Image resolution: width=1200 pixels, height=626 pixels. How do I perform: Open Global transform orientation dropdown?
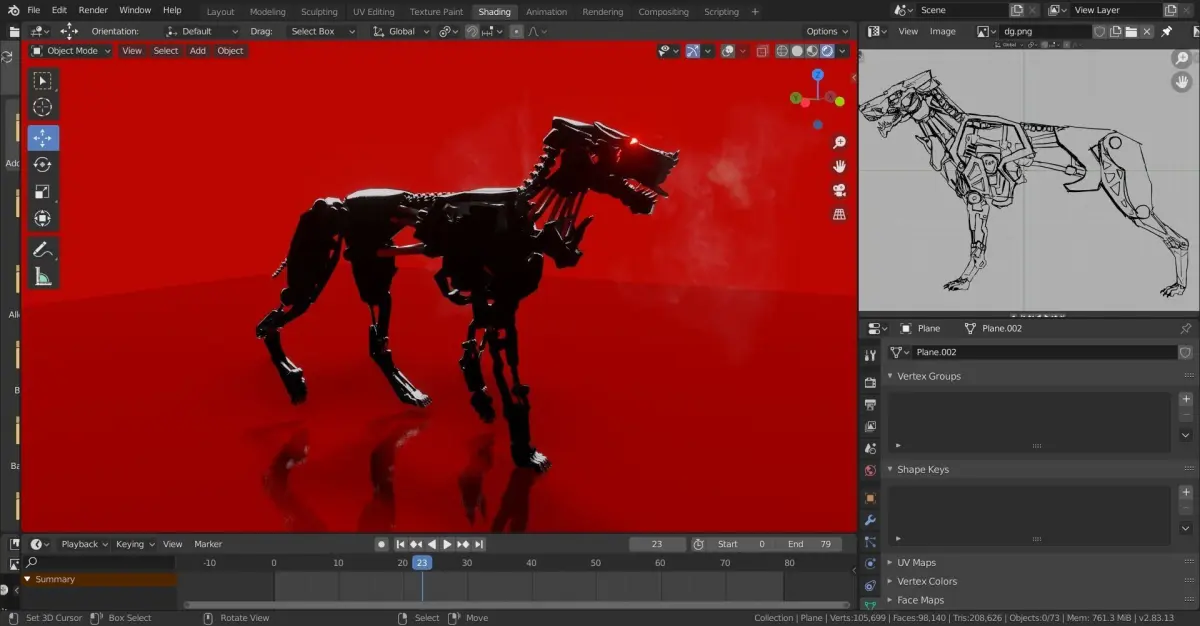click(x=401, y=31)
